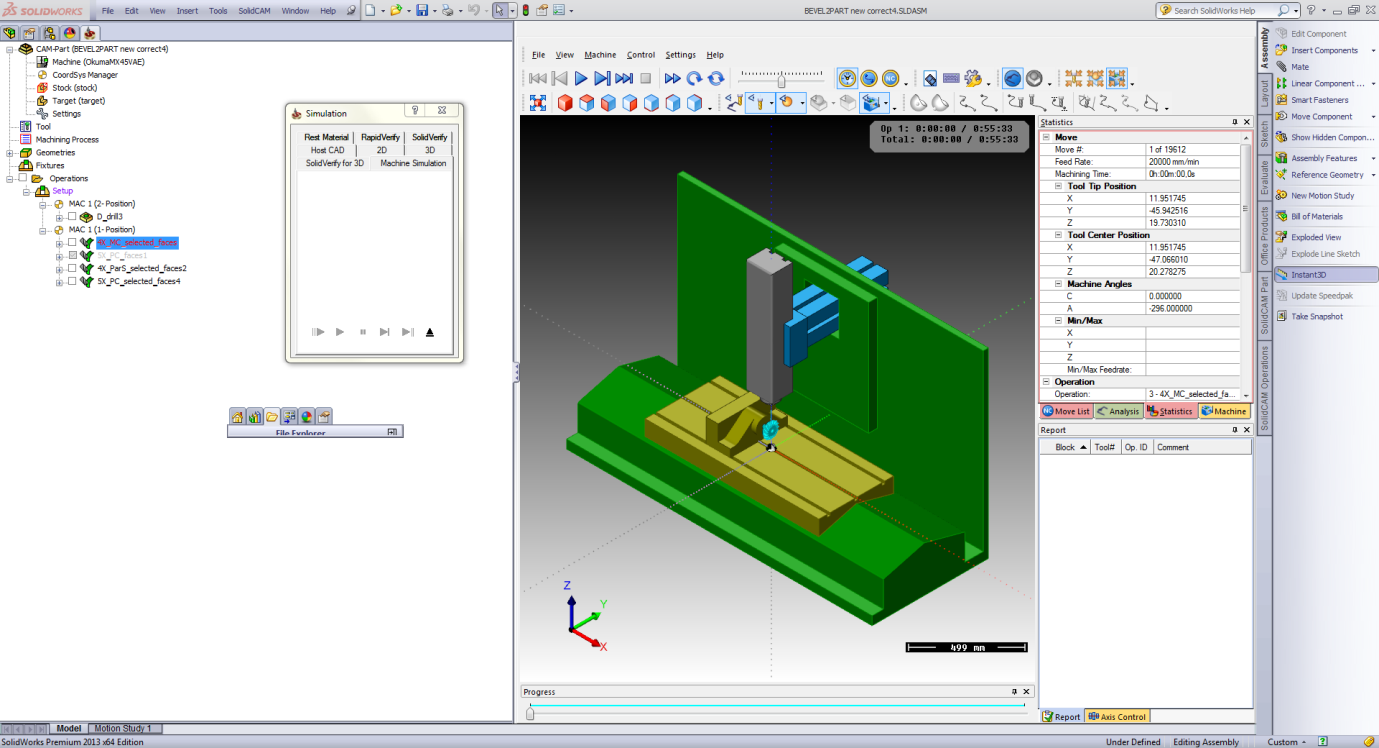Image resolution: width=1379 pixels, height=748 pixels.
Task: Click the single Restart circular arrow icon
Action: pos(694,78)
